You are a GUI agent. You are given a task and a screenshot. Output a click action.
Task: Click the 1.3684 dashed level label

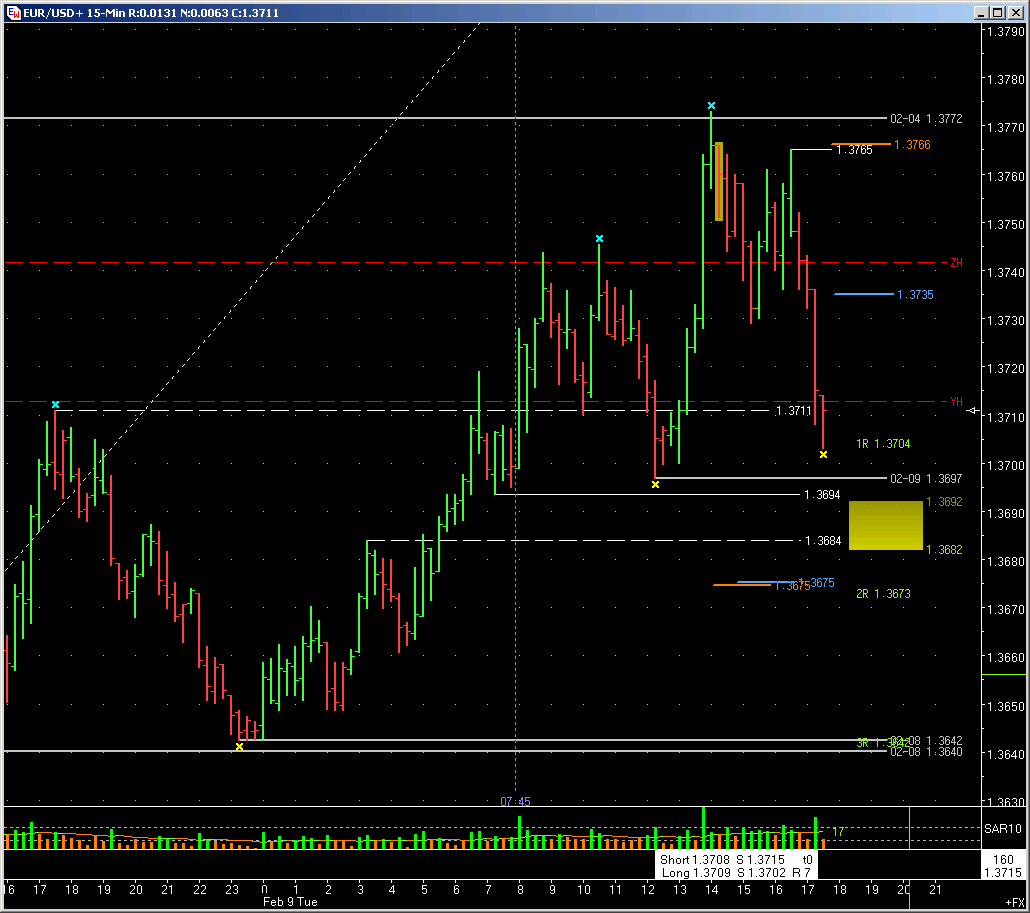tap(823, 541)
